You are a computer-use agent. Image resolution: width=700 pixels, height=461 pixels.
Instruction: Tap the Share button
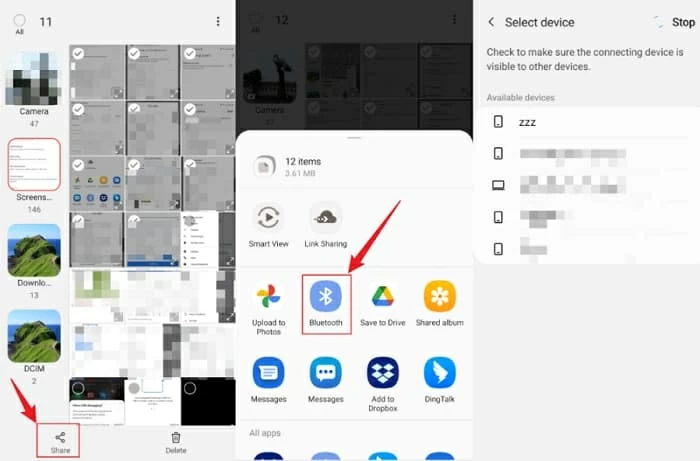tap(61, 441)
